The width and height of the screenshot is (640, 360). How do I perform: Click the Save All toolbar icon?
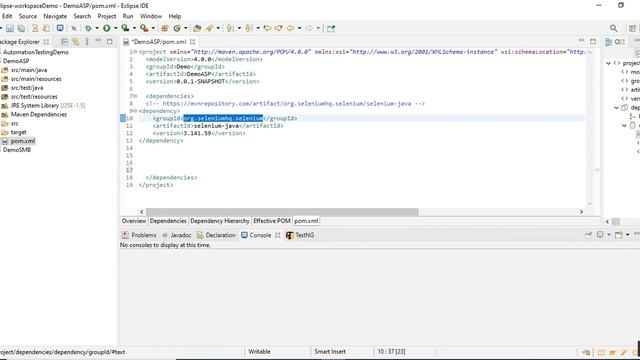coord(21,28)
